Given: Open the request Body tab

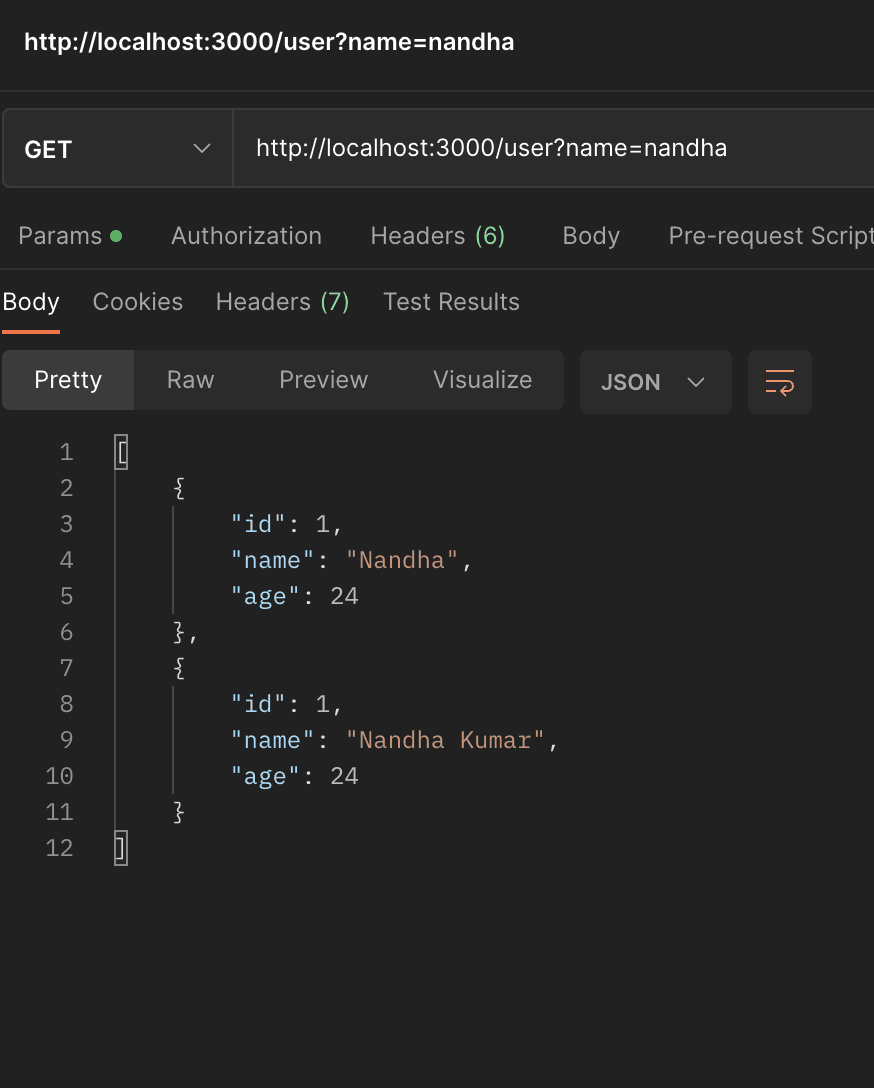Looking at the screenshot, I should coord(591,236).
